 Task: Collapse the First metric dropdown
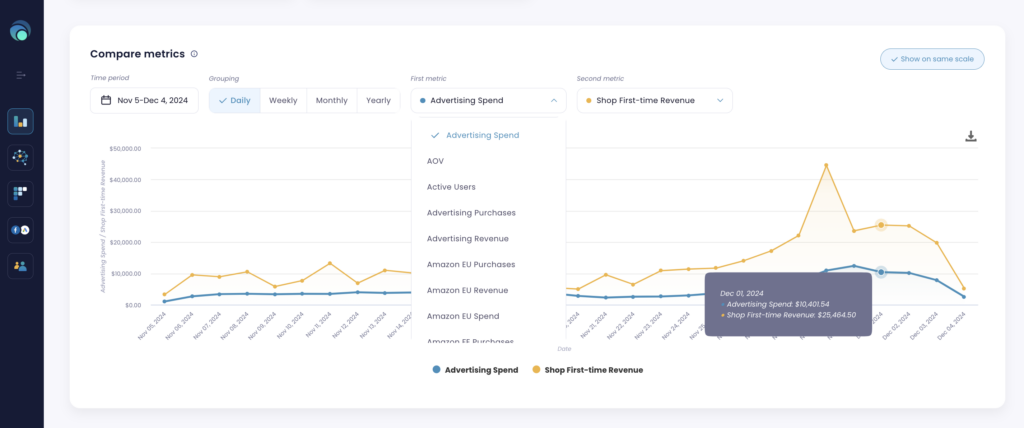click(488, 101)
